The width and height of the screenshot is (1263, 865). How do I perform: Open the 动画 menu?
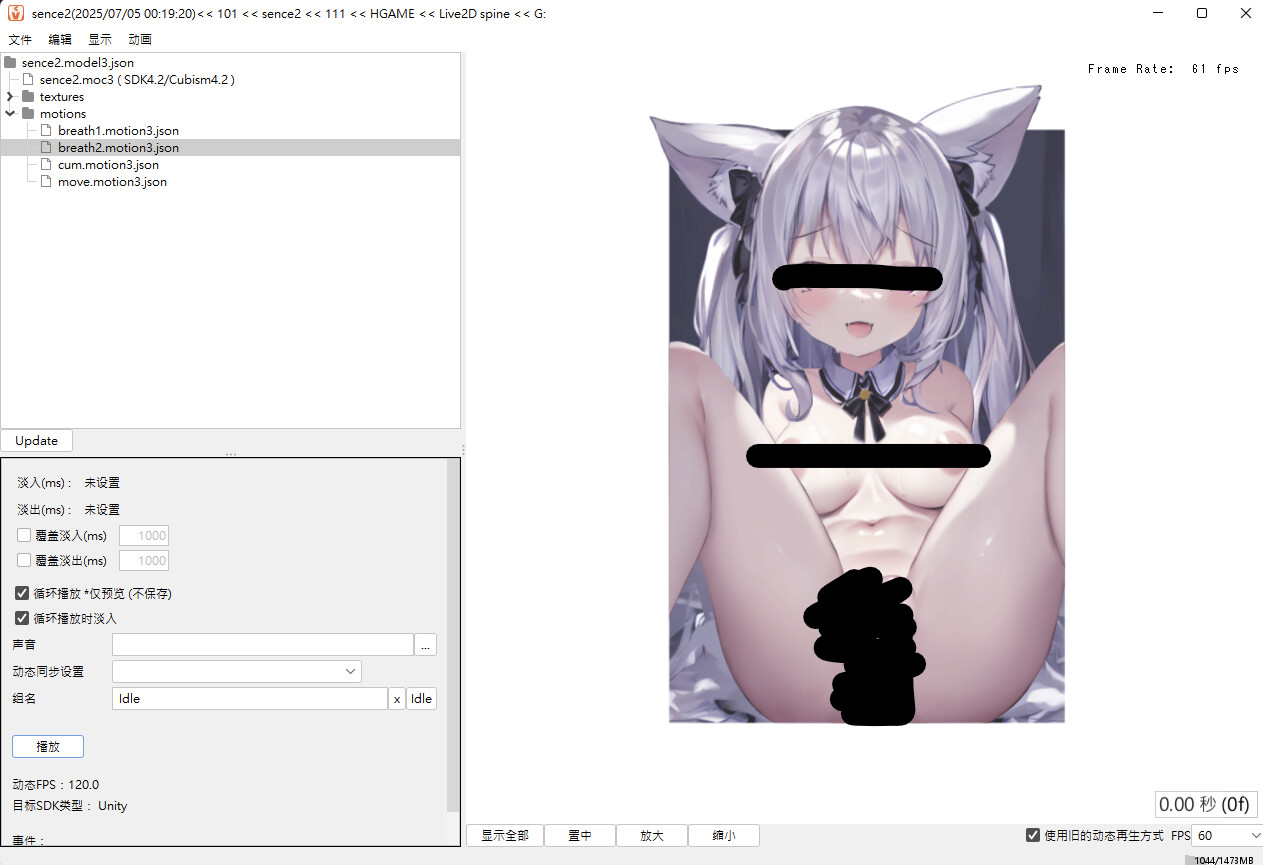(x=140, y=39)
